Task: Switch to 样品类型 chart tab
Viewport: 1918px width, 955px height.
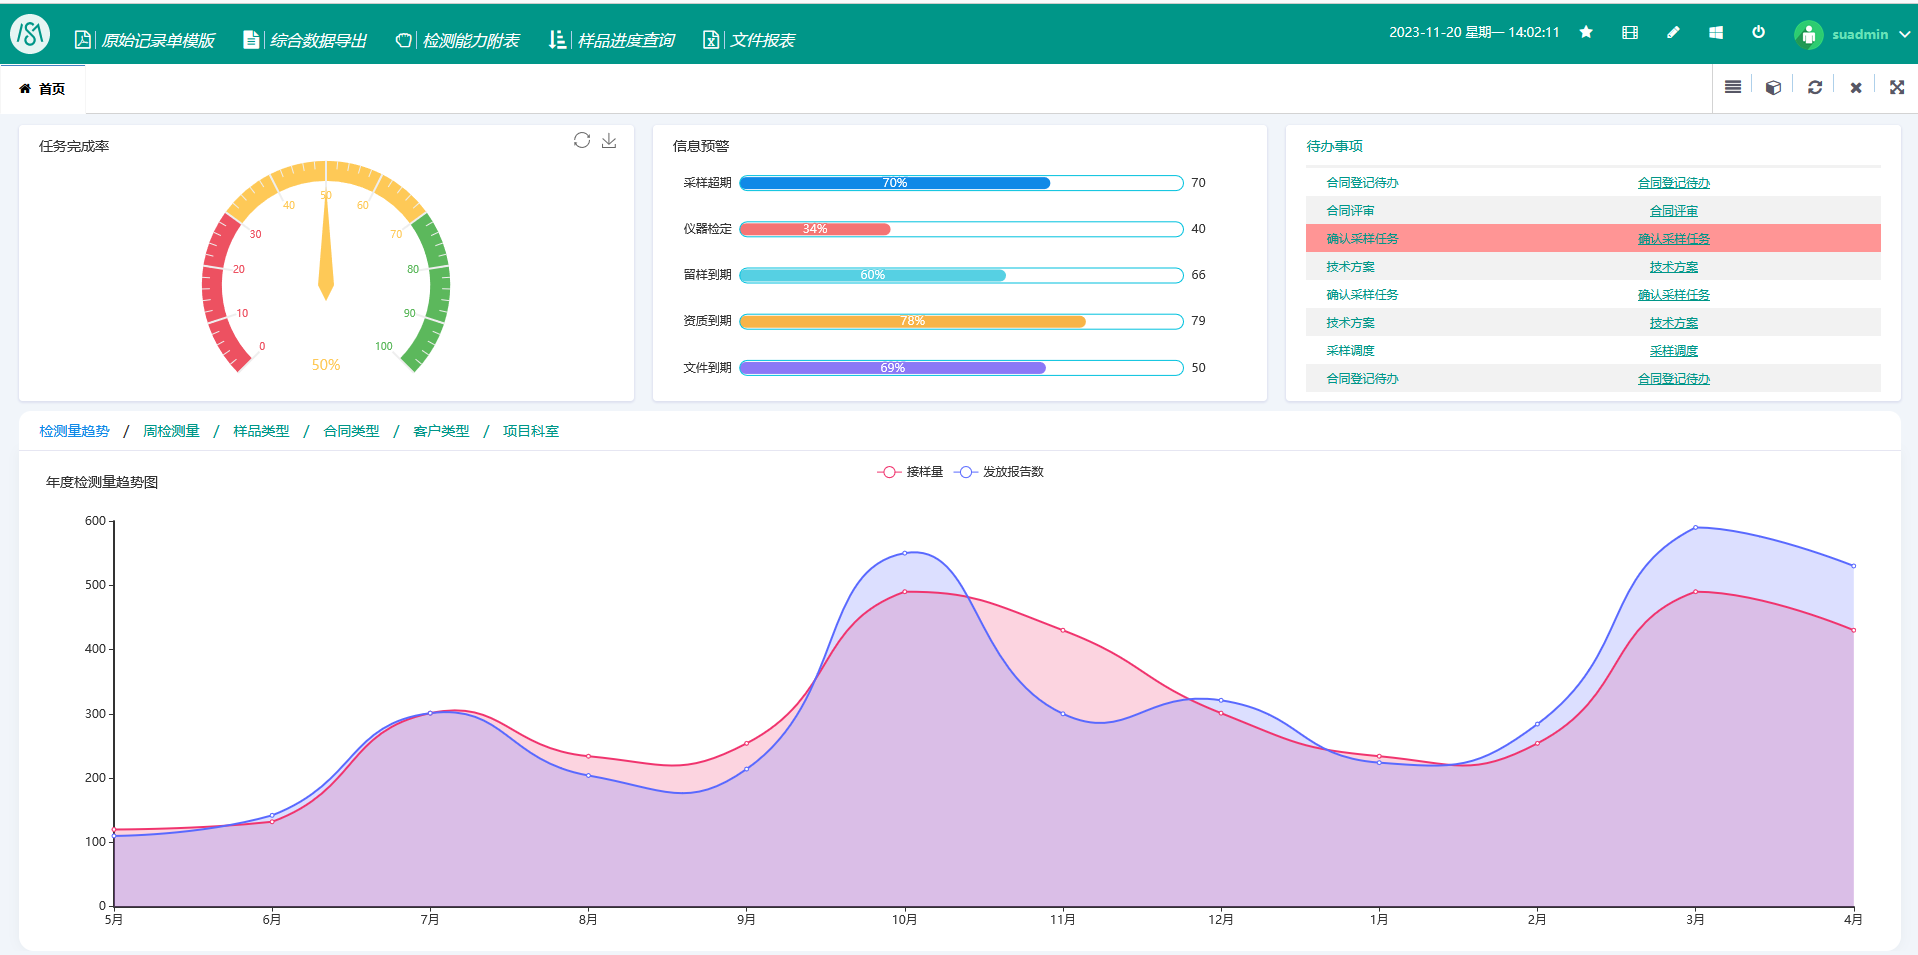Action: click(x=261, y=431)
